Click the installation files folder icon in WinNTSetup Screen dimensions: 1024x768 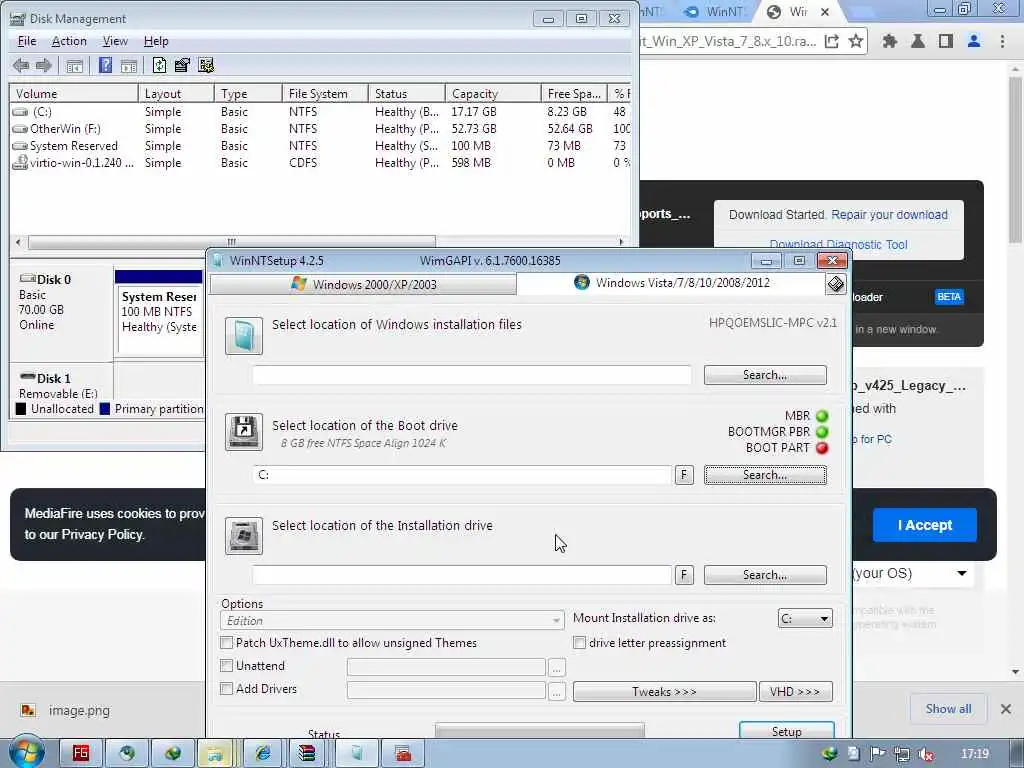(x=244, y=336)
